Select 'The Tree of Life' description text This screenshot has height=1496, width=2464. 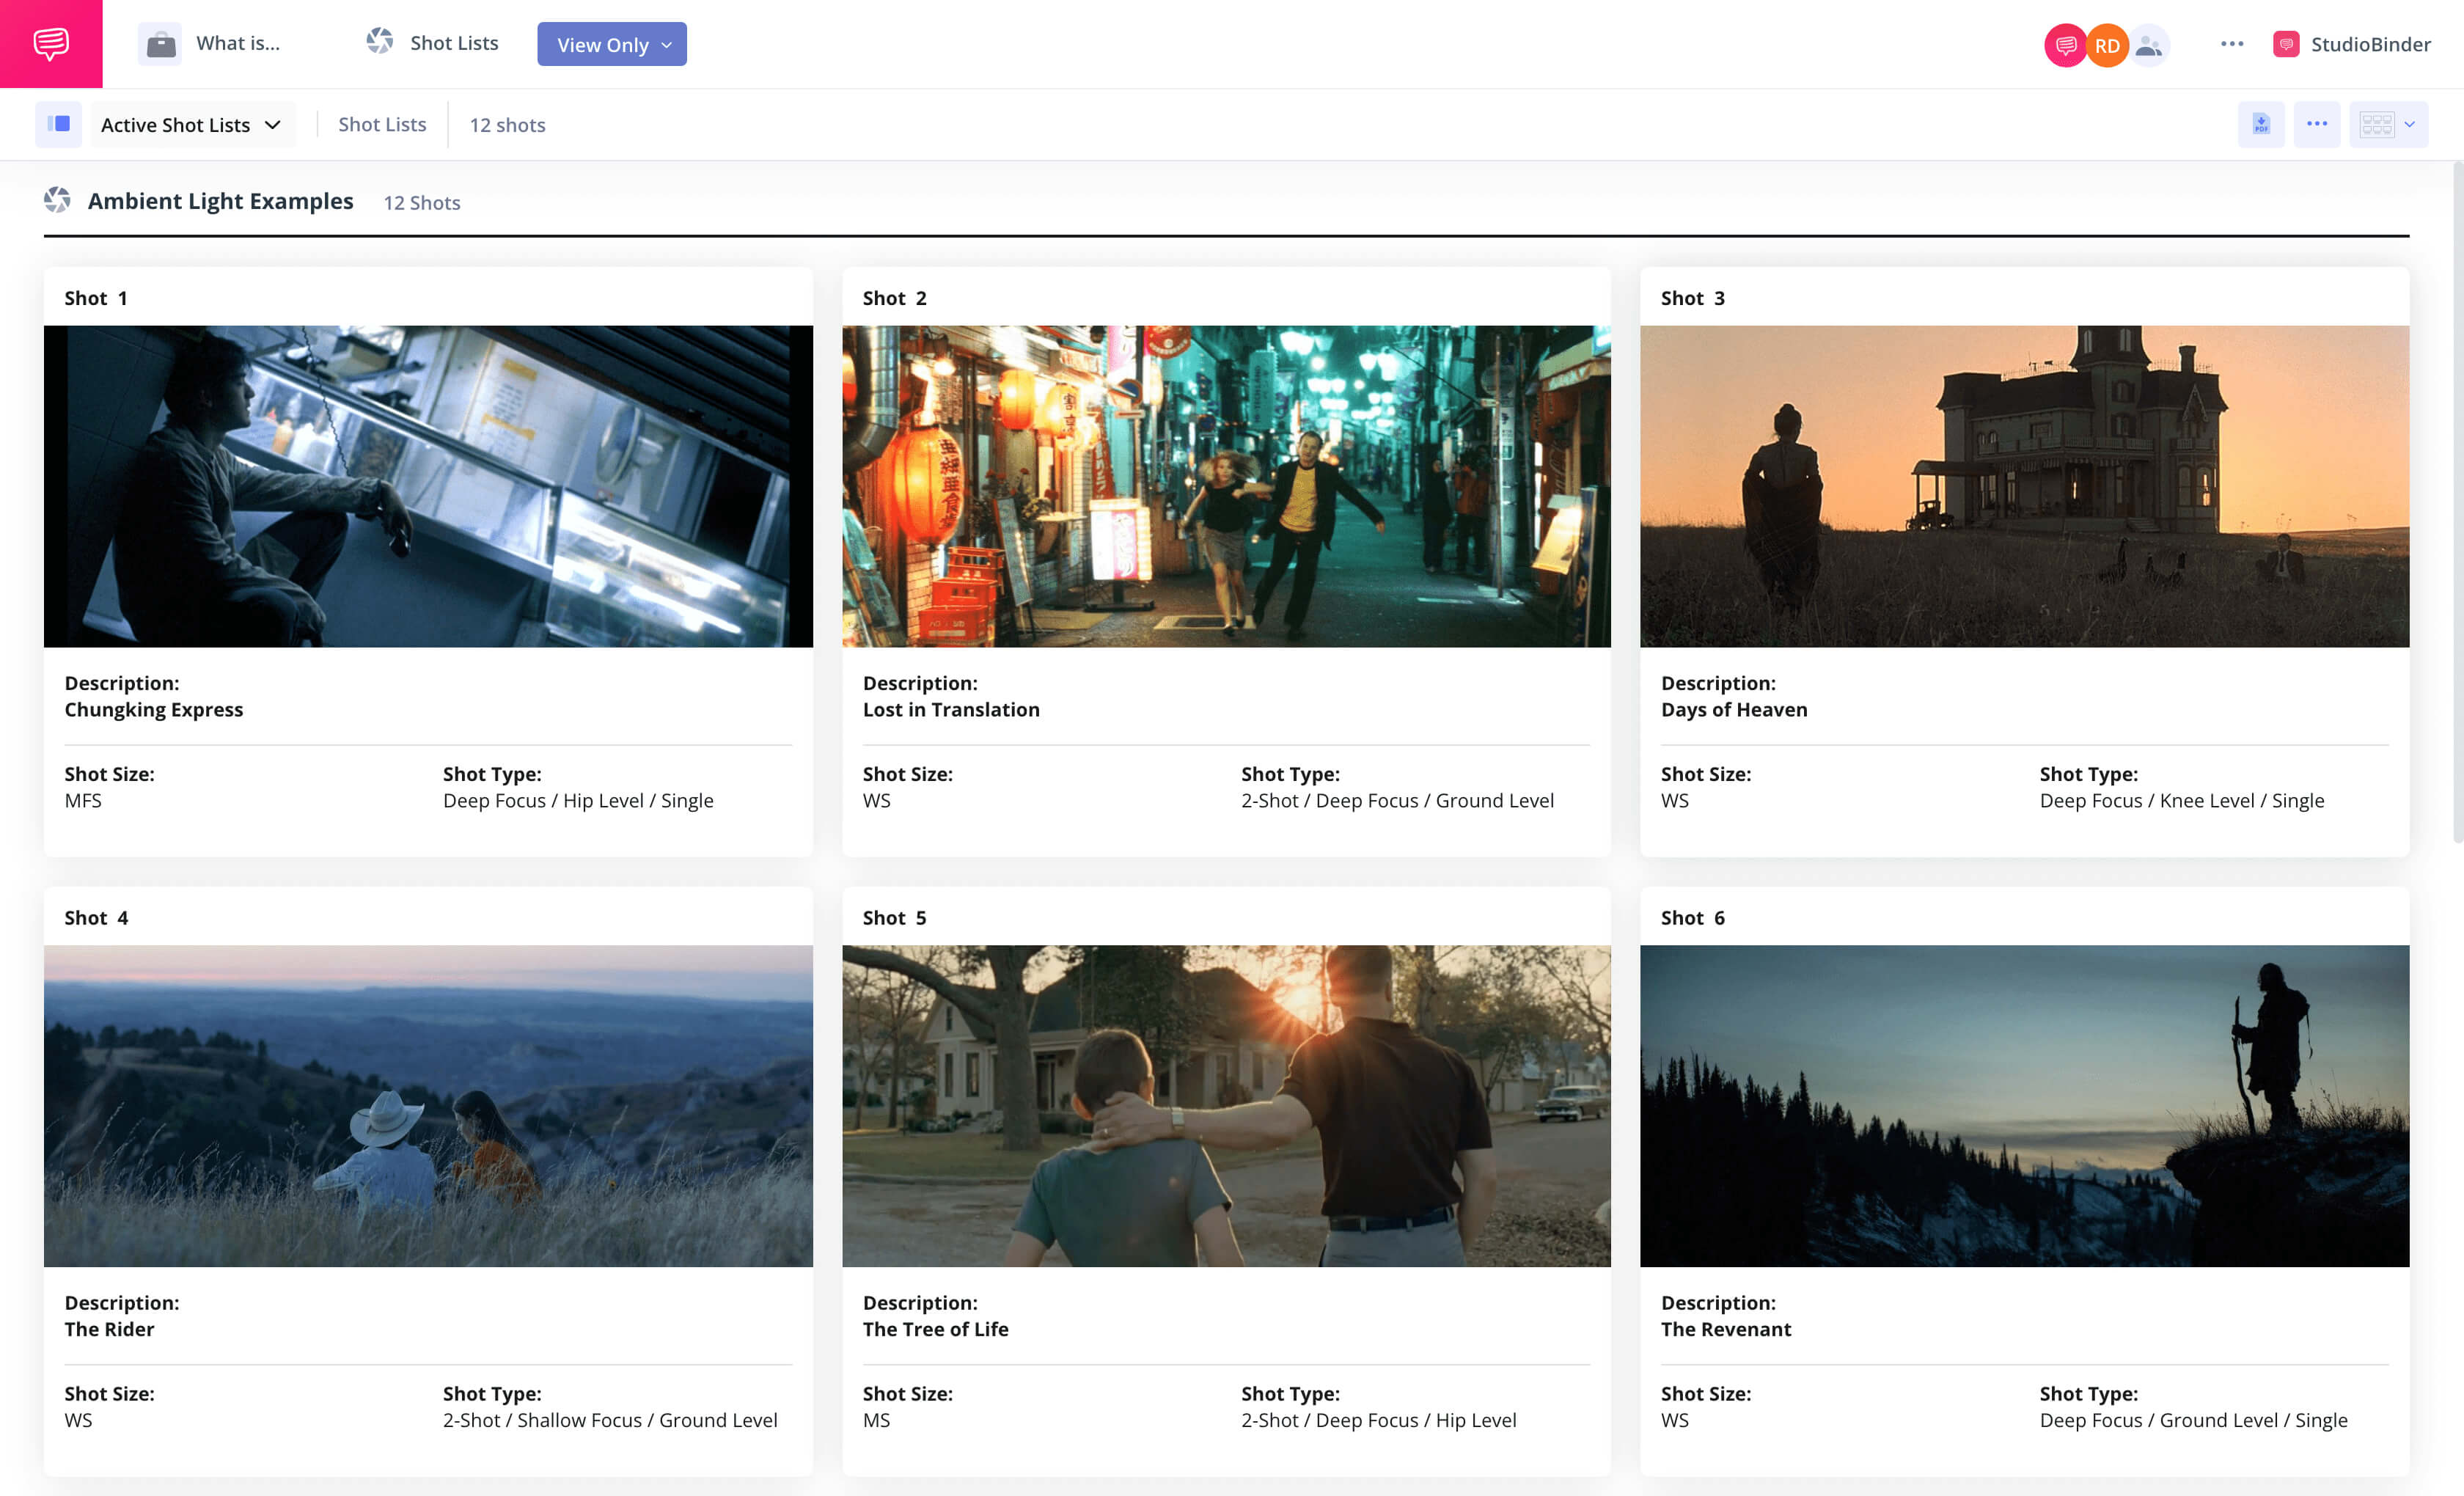(x=935, y=1329)
